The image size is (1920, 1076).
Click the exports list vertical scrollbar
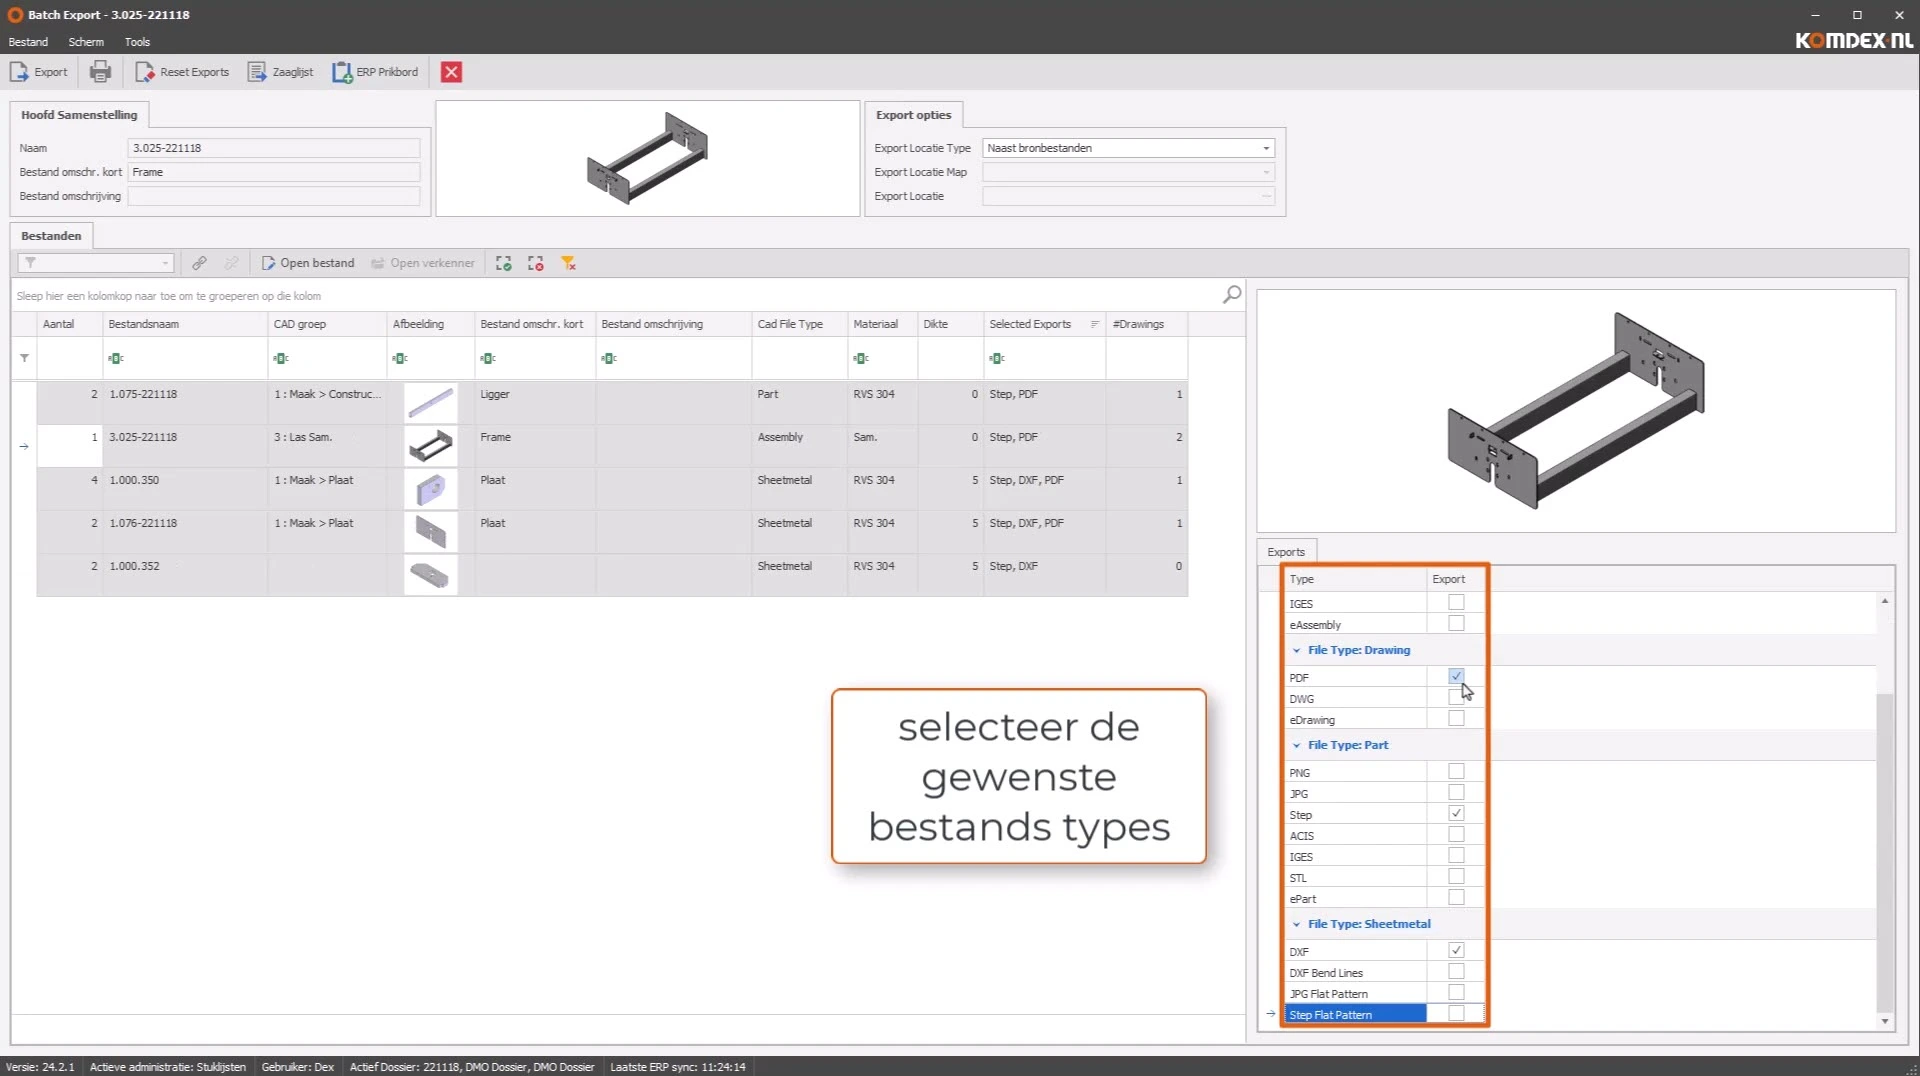[x=1885, y=850]
